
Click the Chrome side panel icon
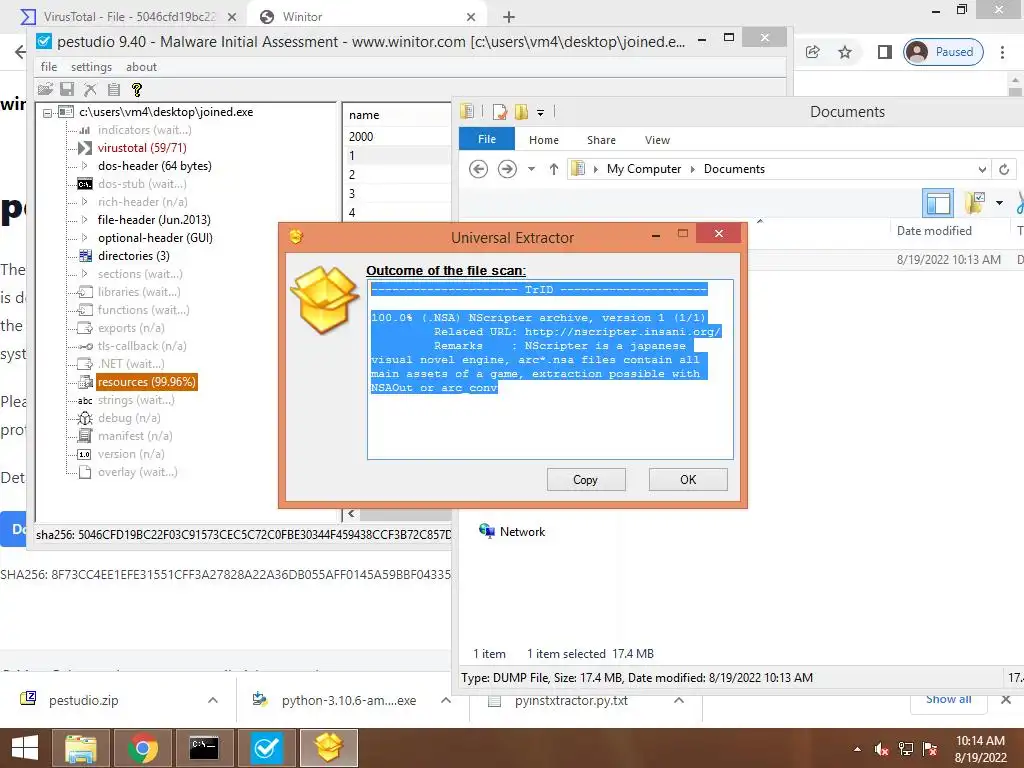[884, 52]
